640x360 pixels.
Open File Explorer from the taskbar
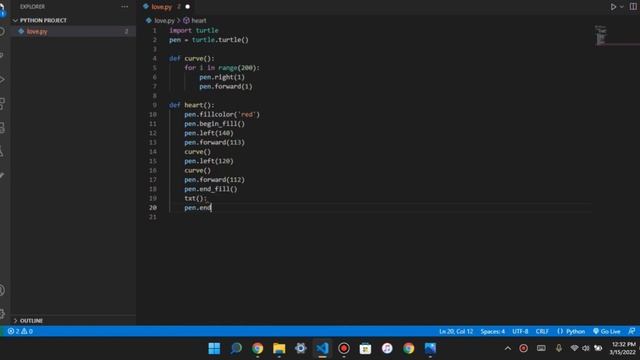click(279, 348)
